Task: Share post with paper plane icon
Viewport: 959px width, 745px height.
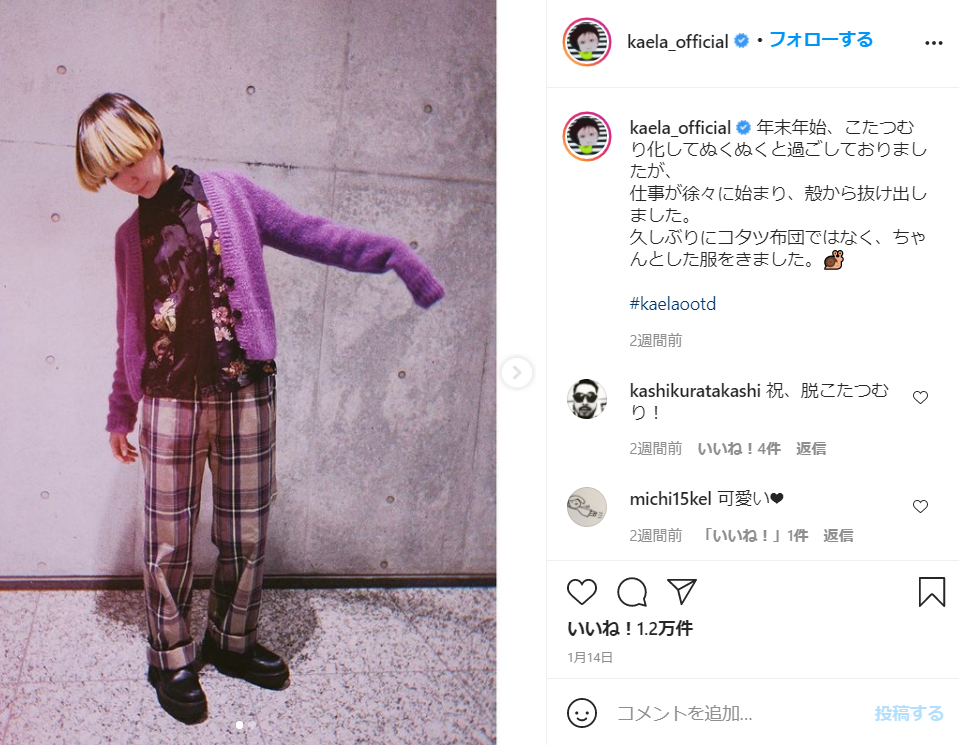Action: pyautogui.click(x=682, y=591)
